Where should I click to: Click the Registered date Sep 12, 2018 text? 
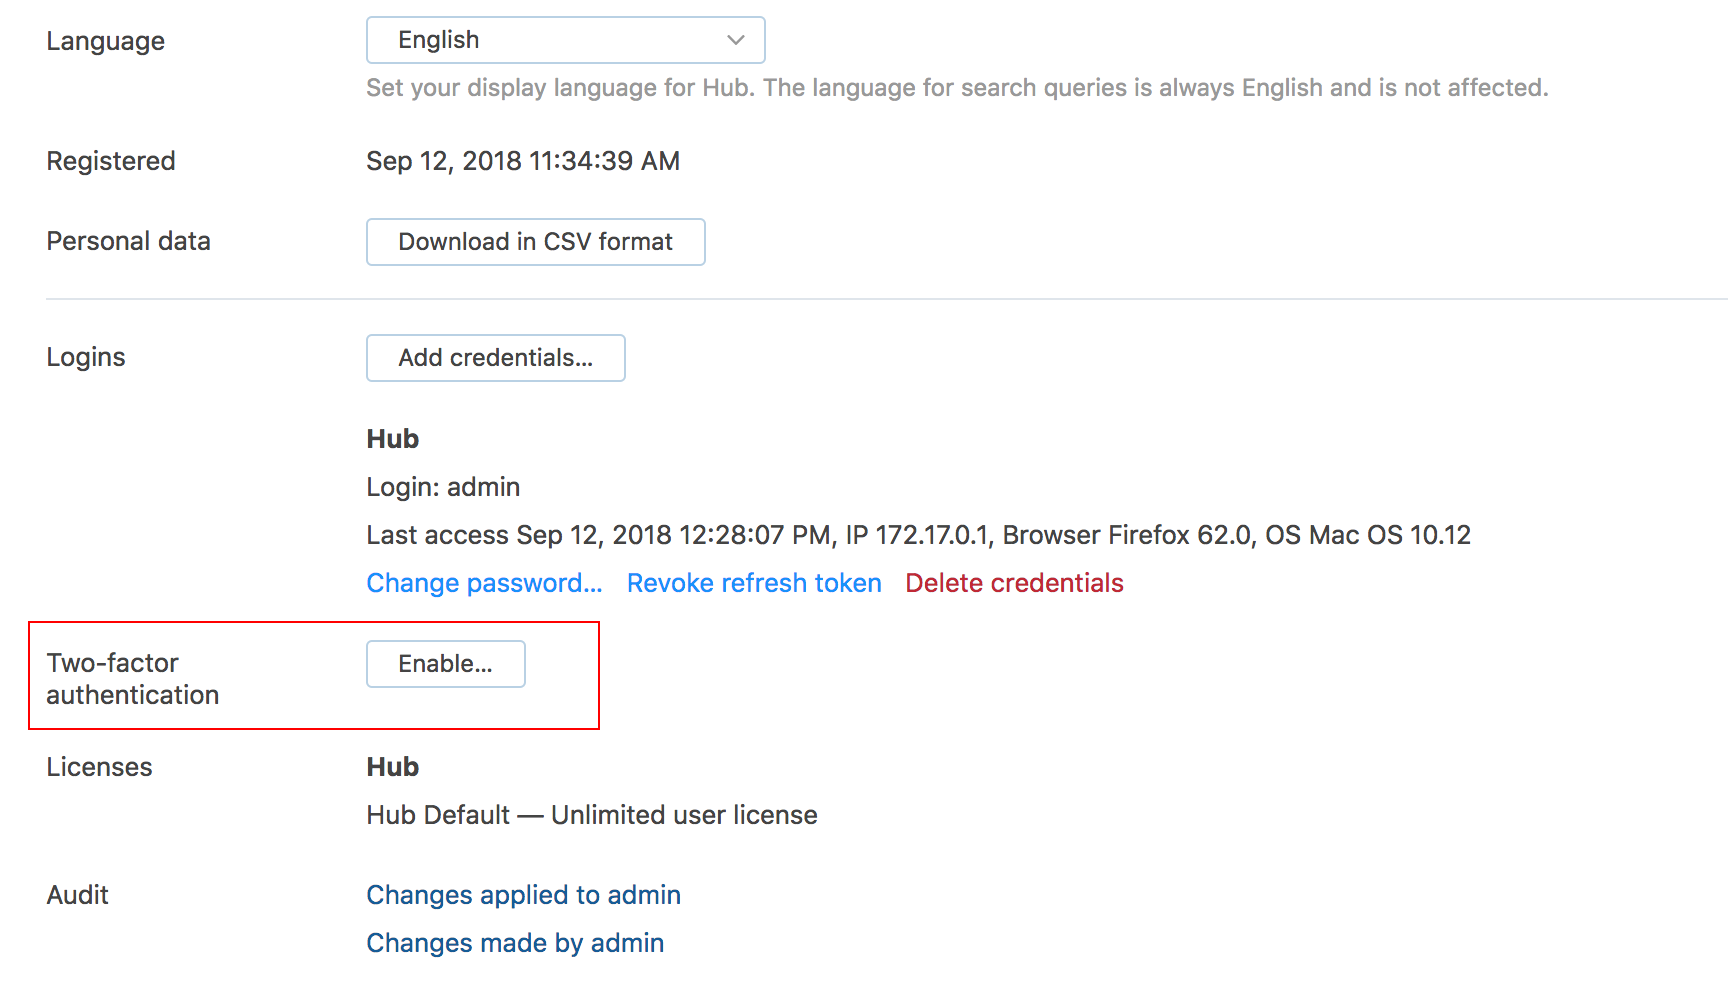coord(523,161)
